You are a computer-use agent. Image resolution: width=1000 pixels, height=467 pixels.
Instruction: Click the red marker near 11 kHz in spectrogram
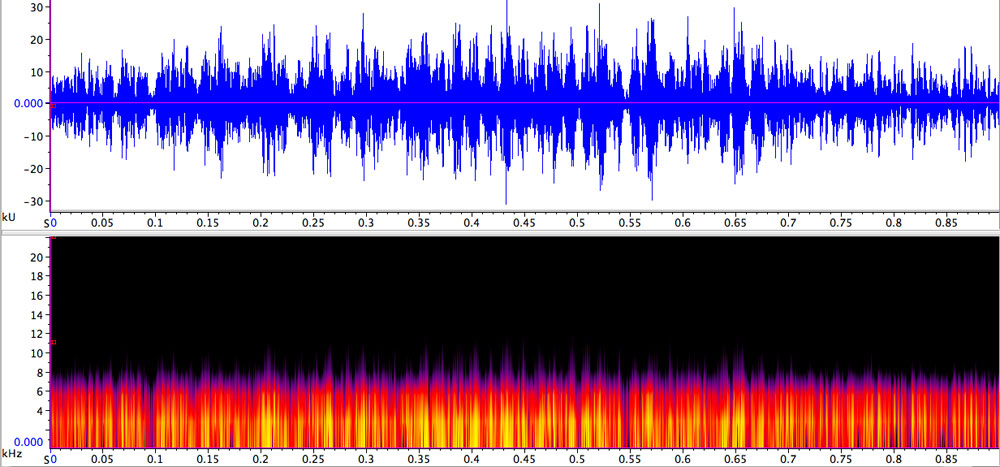click(x=54, y=343)
